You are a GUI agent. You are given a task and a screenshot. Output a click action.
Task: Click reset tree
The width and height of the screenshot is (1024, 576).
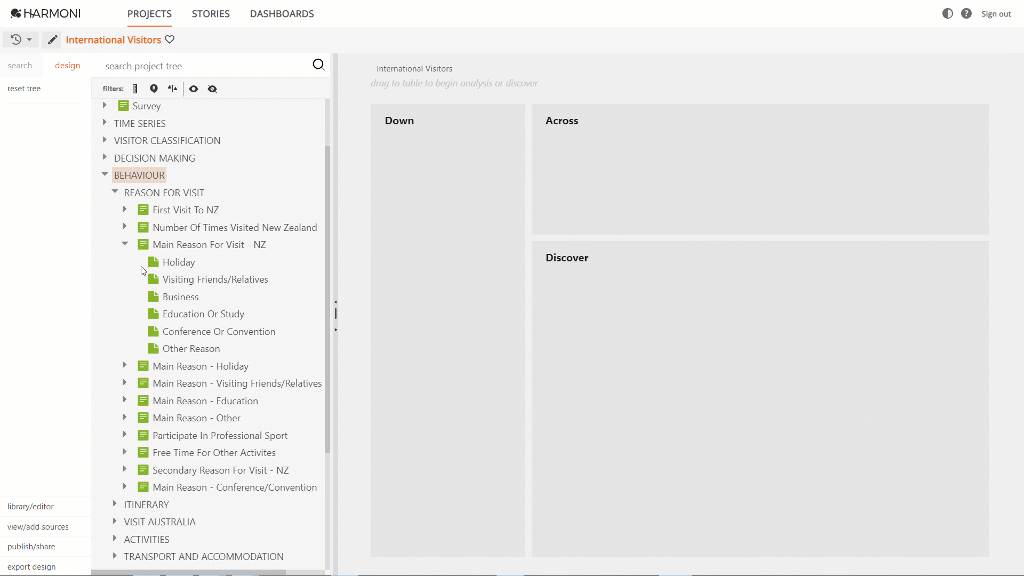(24, 88)
